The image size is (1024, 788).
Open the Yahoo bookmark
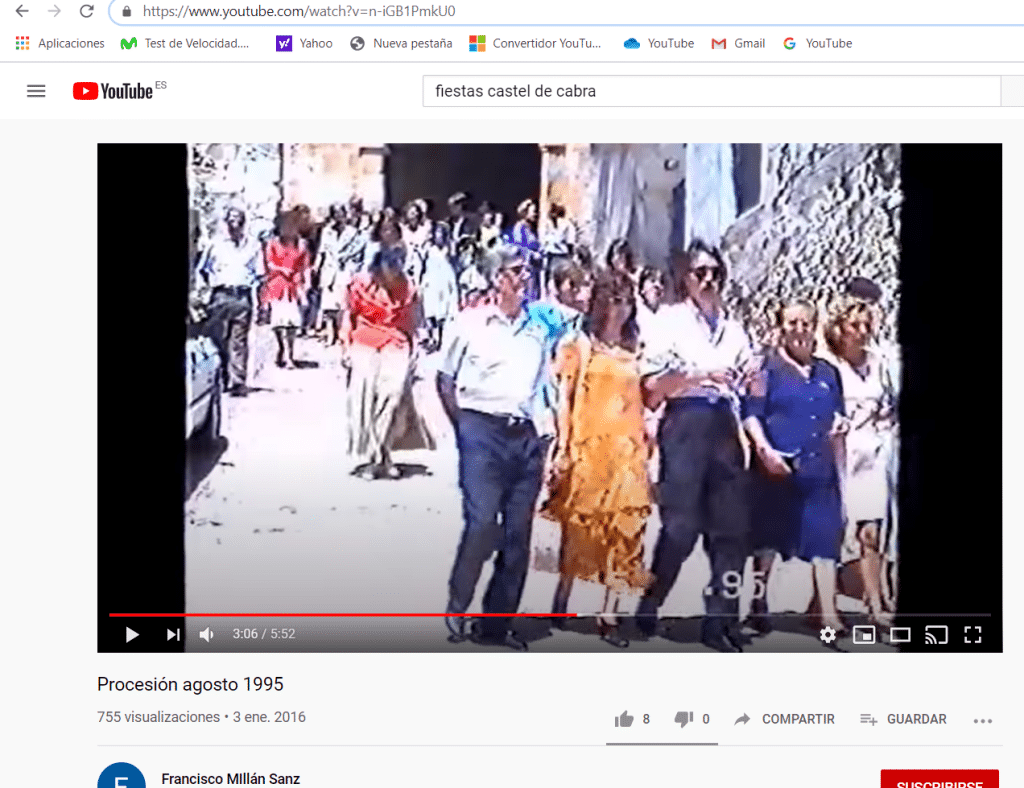[304, 43]
